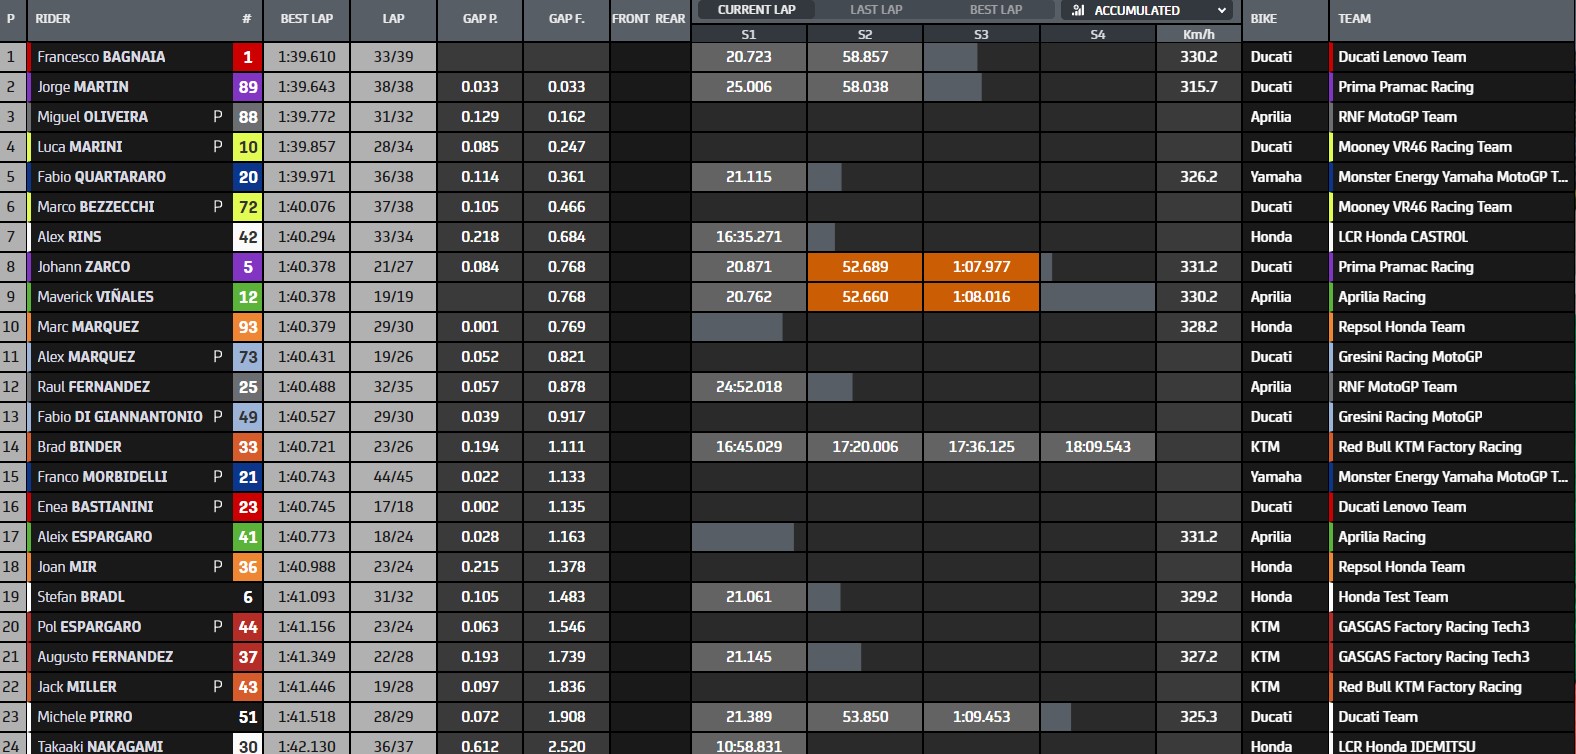Click orange number badge 93

click(x=248, y=327)
